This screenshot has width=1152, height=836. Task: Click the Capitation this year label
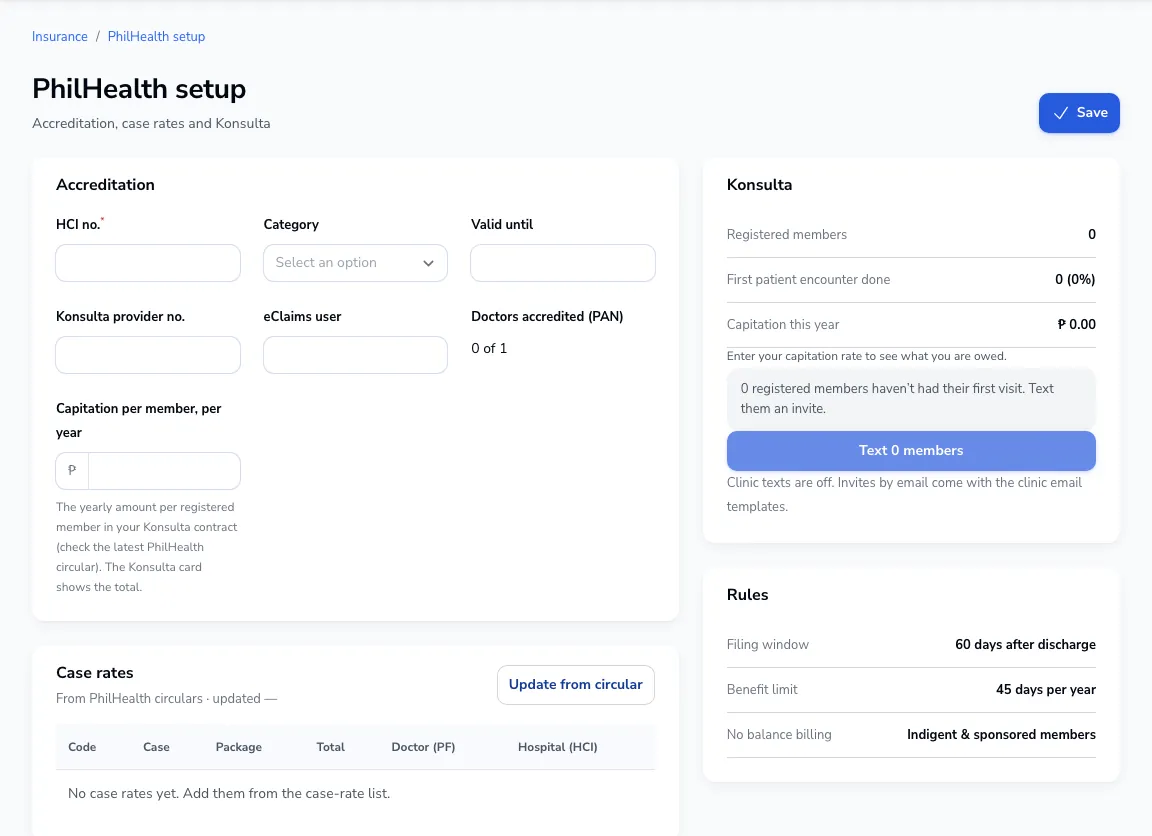click(x=782, y=324)
